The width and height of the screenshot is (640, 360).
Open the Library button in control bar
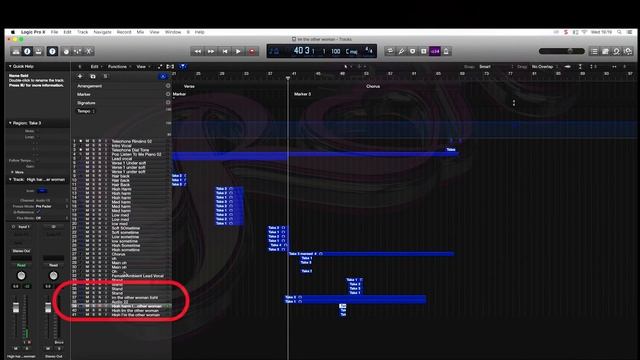[x=16, y=51]
